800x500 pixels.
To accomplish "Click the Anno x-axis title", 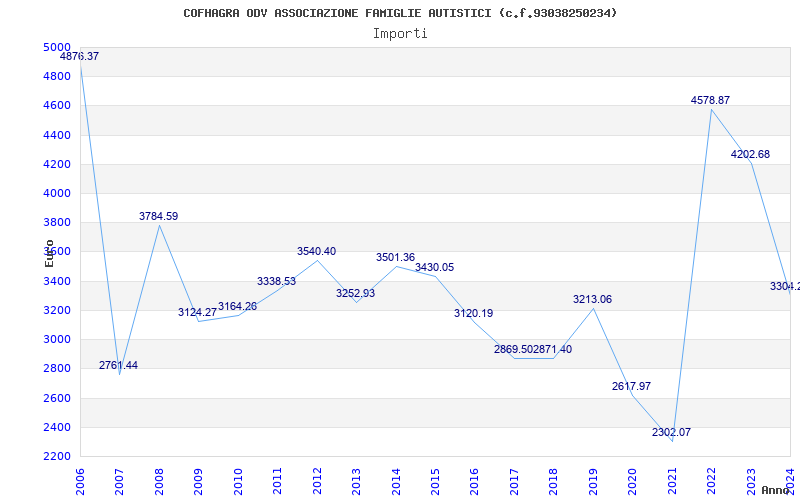I will (x=775, y=490).
